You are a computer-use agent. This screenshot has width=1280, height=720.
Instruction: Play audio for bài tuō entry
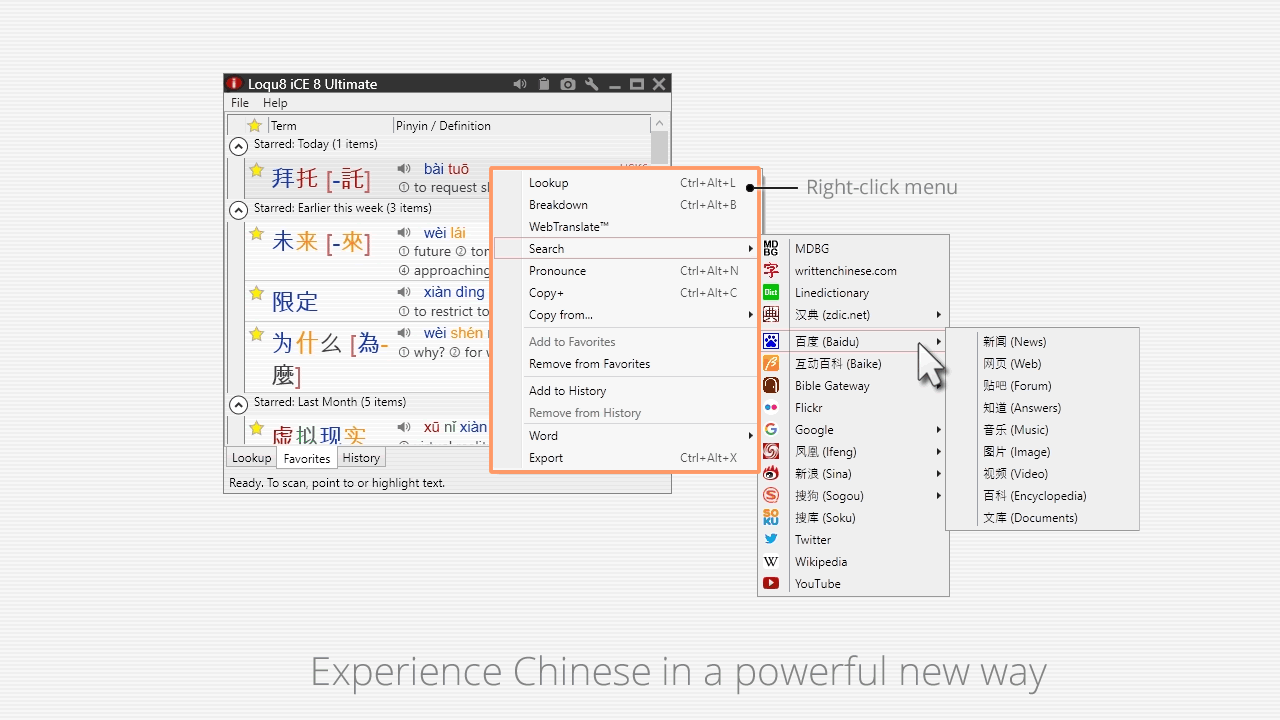[x=404, y=169]
